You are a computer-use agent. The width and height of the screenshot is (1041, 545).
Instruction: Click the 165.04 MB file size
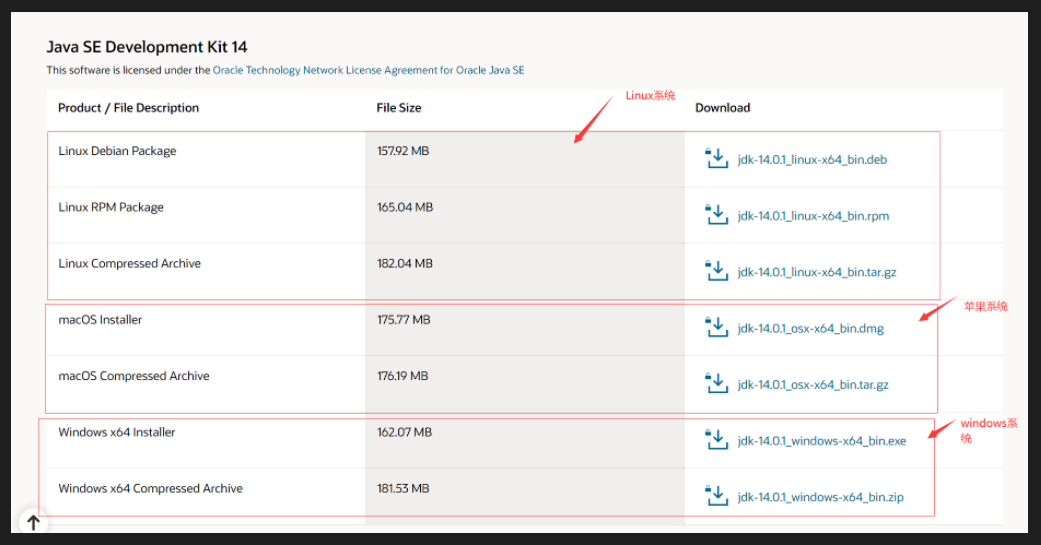point(405,208)
